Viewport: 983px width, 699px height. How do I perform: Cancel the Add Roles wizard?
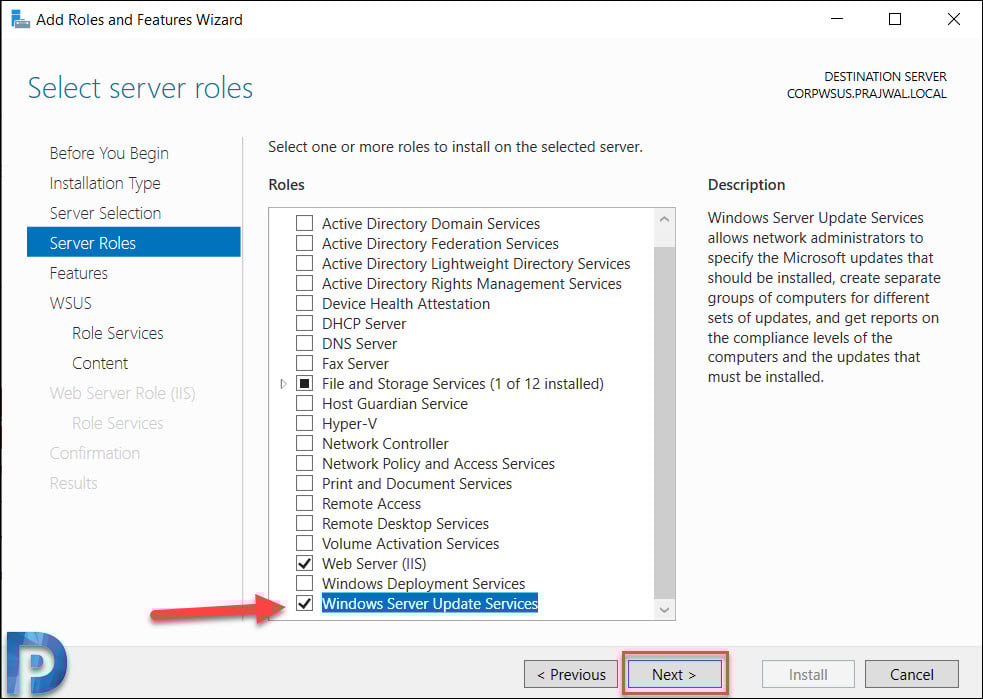[912, 675]
